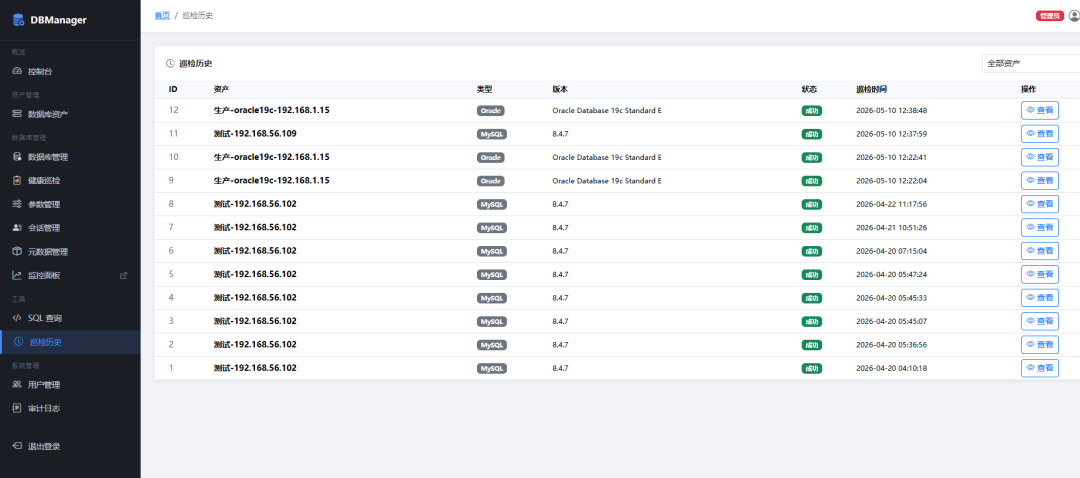Viewport: 1080px width, 478px height.
Task: Click the 元数据管理 cube icon
Action: 17,252
